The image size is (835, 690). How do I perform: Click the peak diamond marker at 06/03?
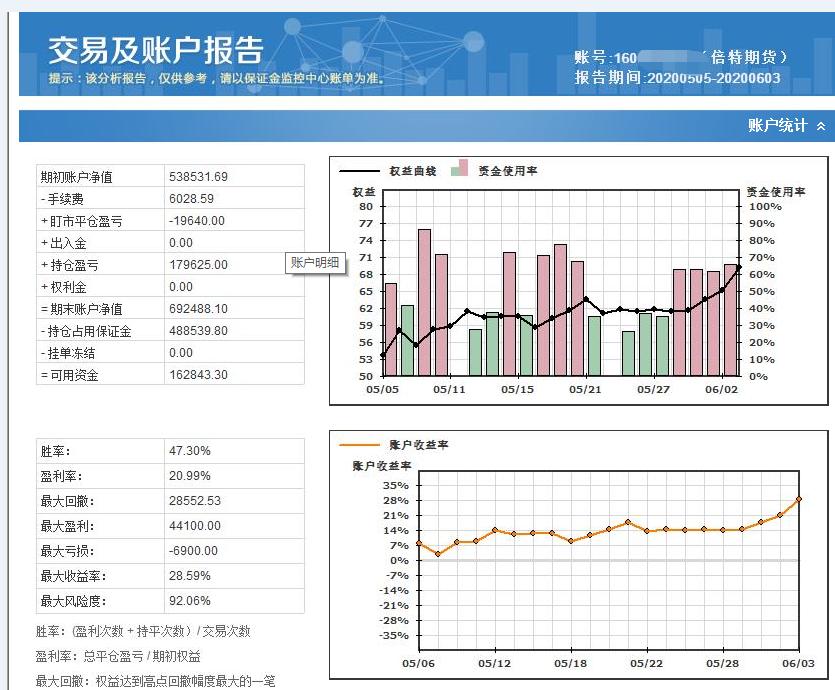798,497
